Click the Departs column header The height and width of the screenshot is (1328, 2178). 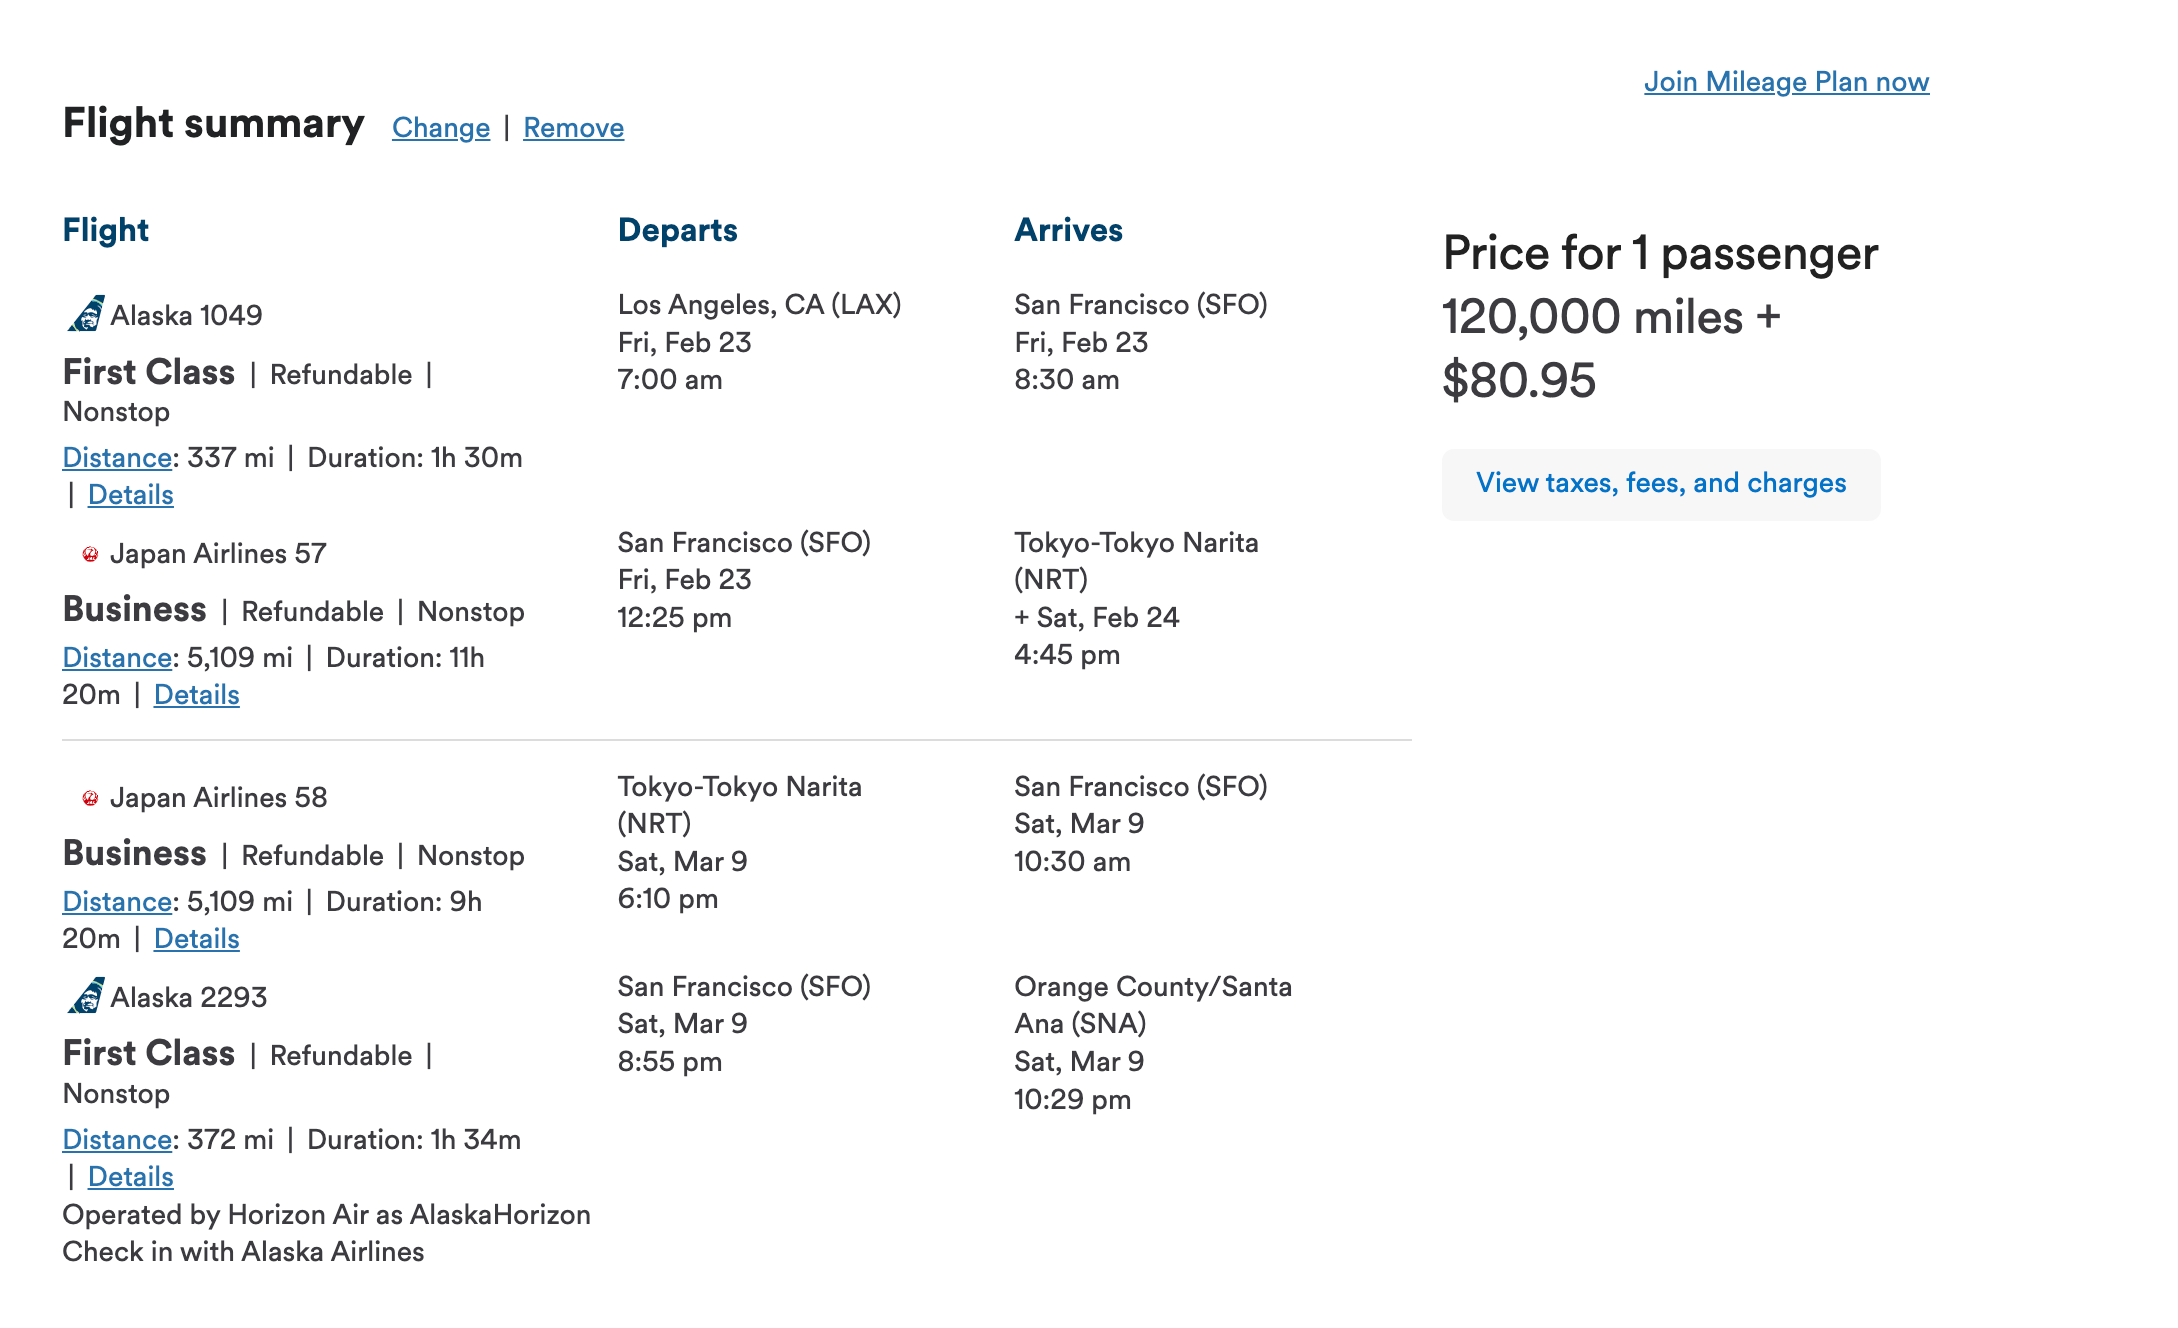tap(677, 230)
